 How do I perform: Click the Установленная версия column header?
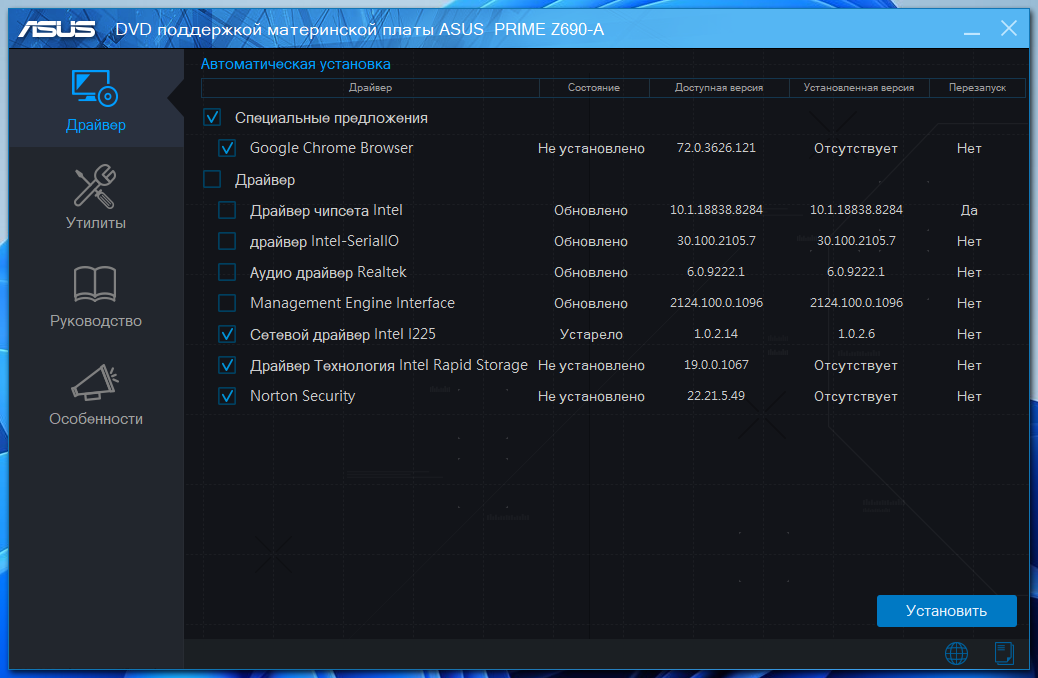coord(859,87)
